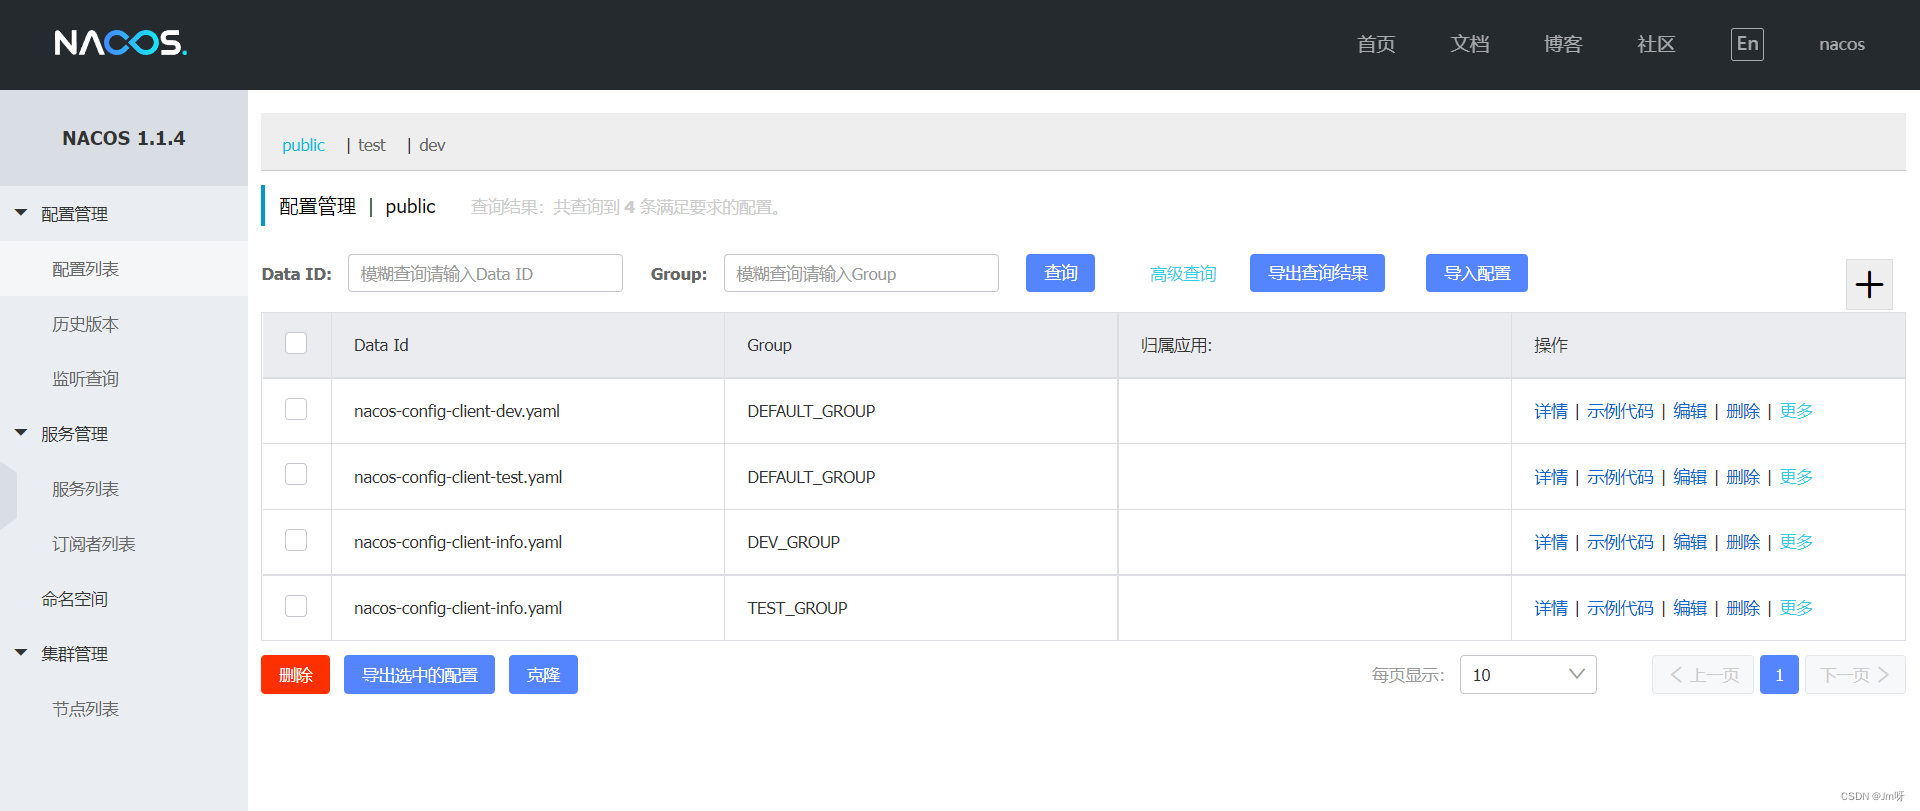1920x811 pixels.
Task: Click 编辑 for the TEST_GROUP row
Action: [x=1690, y=608]
